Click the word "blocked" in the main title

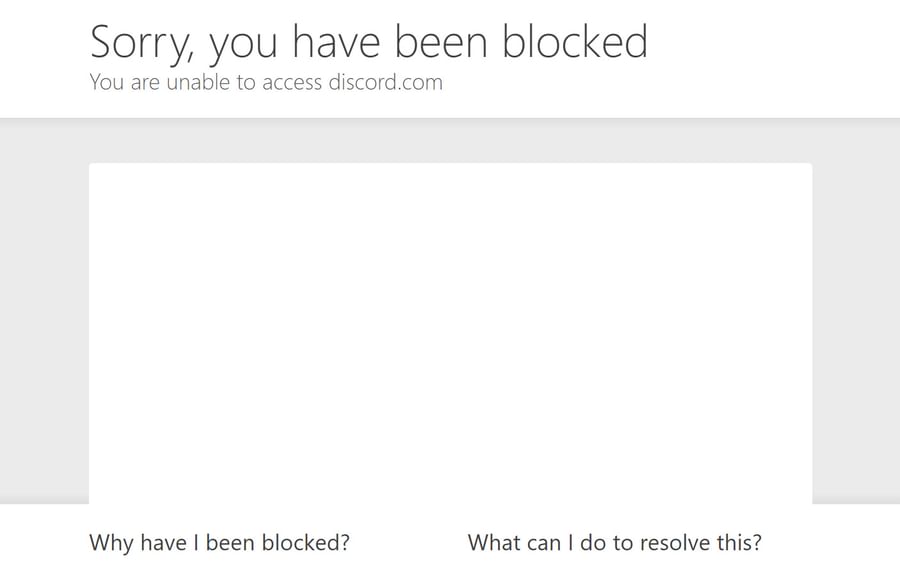(576, 41)
